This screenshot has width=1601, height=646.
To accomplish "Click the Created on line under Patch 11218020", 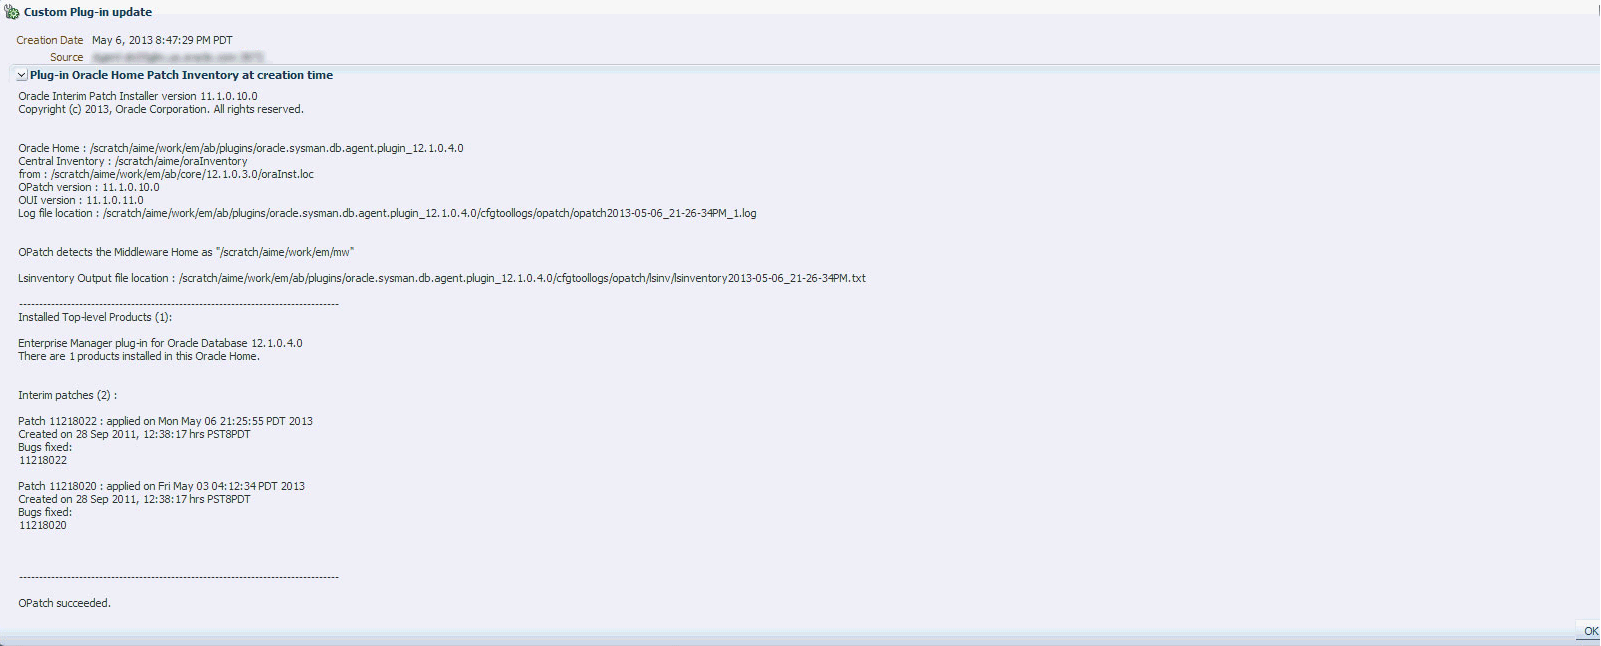I will coord(134,499).
